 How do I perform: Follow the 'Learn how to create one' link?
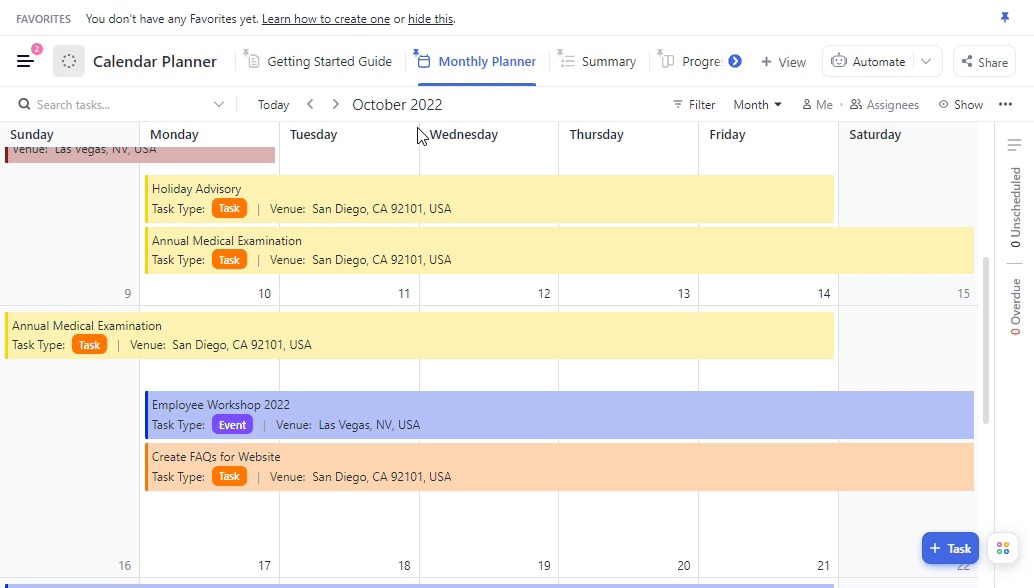325,19
